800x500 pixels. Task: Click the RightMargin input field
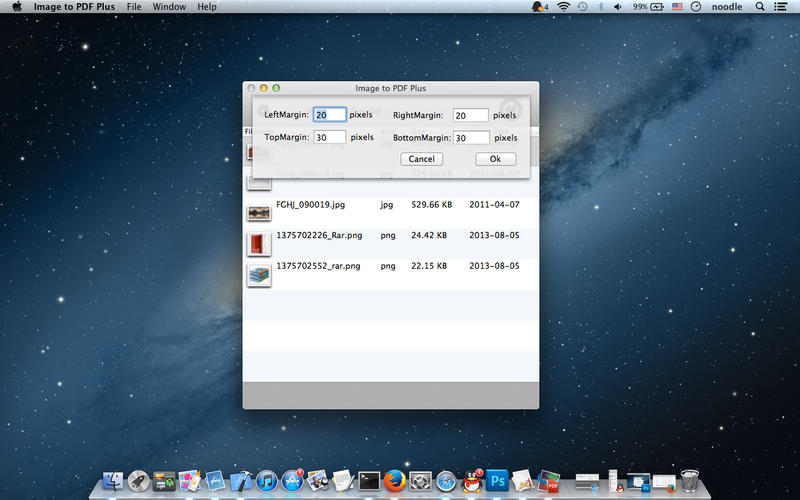[470, 115]
